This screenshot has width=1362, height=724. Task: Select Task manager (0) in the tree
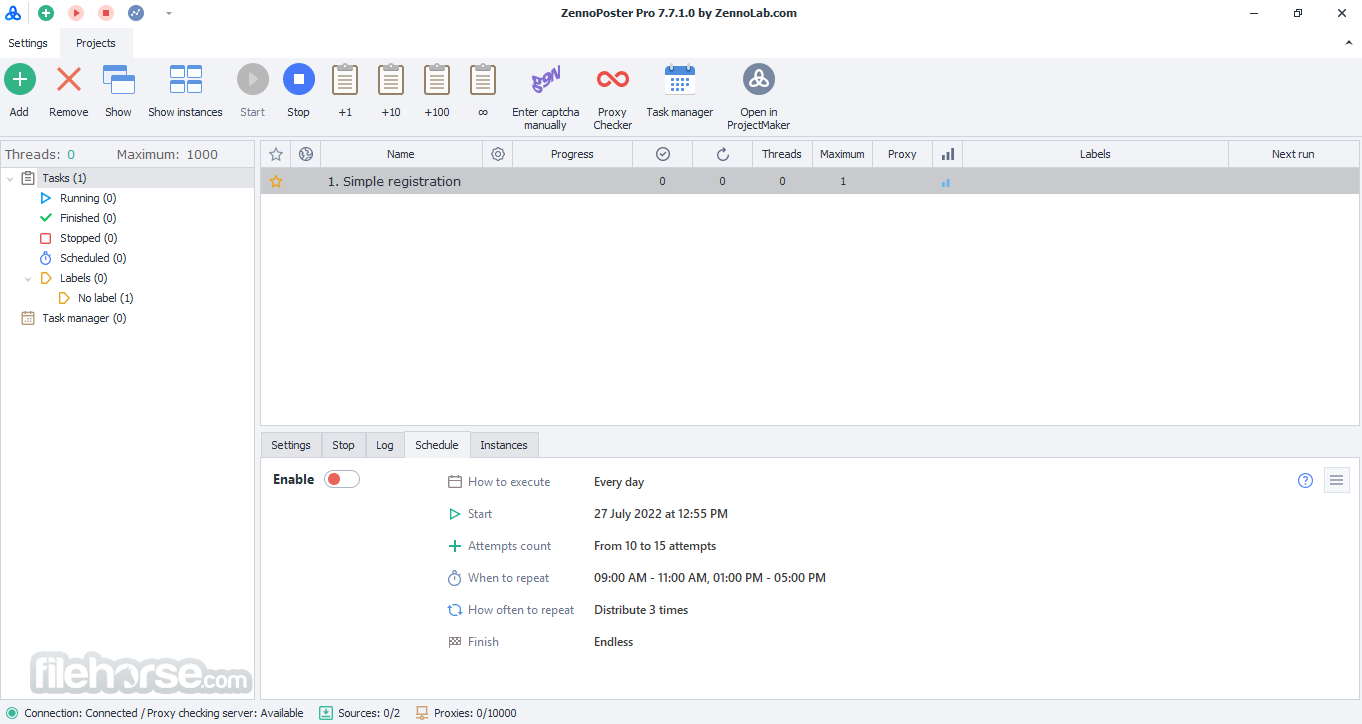coord(84,318)
